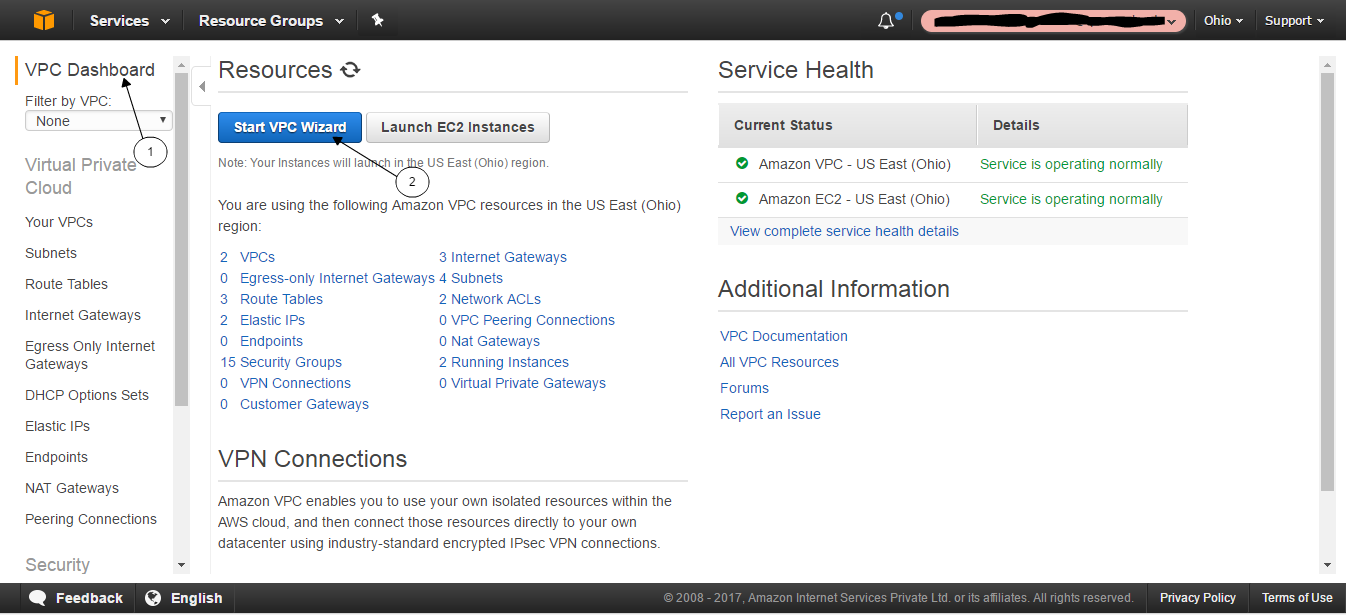Viewport: 1346px width, 615px height.
Task: Open the Forums link
Action: click(744, 388)
